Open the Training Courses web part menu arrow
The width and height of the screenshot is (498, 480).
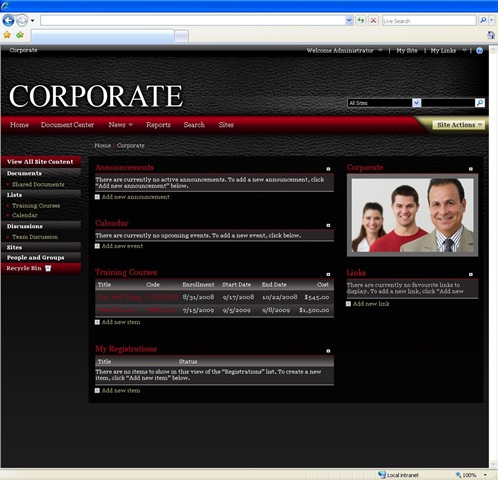pos(328,274)
